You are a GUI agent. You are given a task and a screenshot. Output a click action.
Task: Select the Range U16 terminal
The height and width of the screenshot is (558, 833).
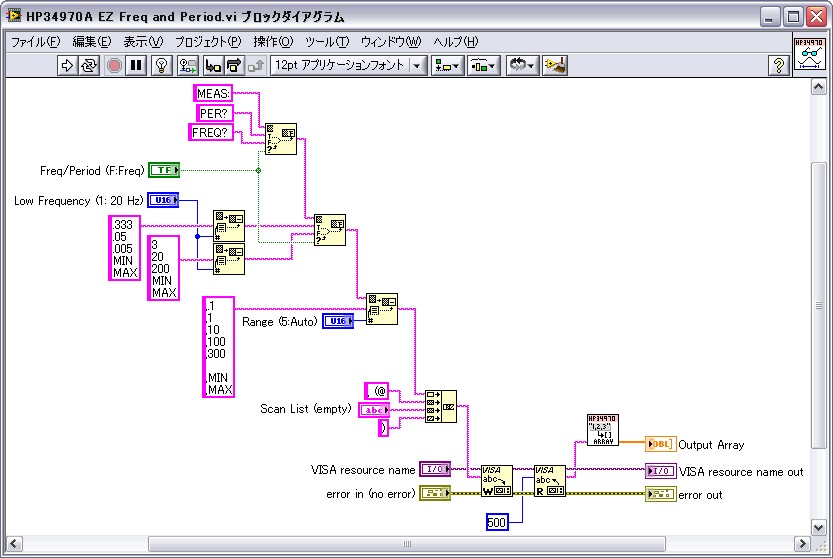point(338,321)
